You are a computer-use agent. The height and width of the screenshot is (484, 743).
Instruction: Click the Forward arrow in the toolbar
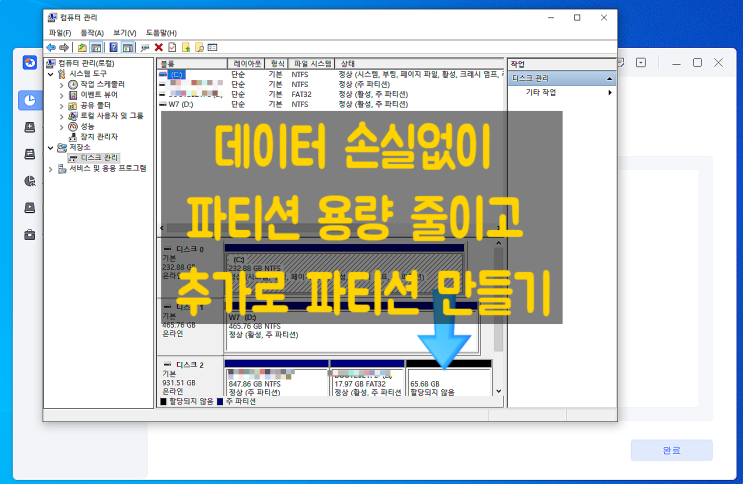63,47
